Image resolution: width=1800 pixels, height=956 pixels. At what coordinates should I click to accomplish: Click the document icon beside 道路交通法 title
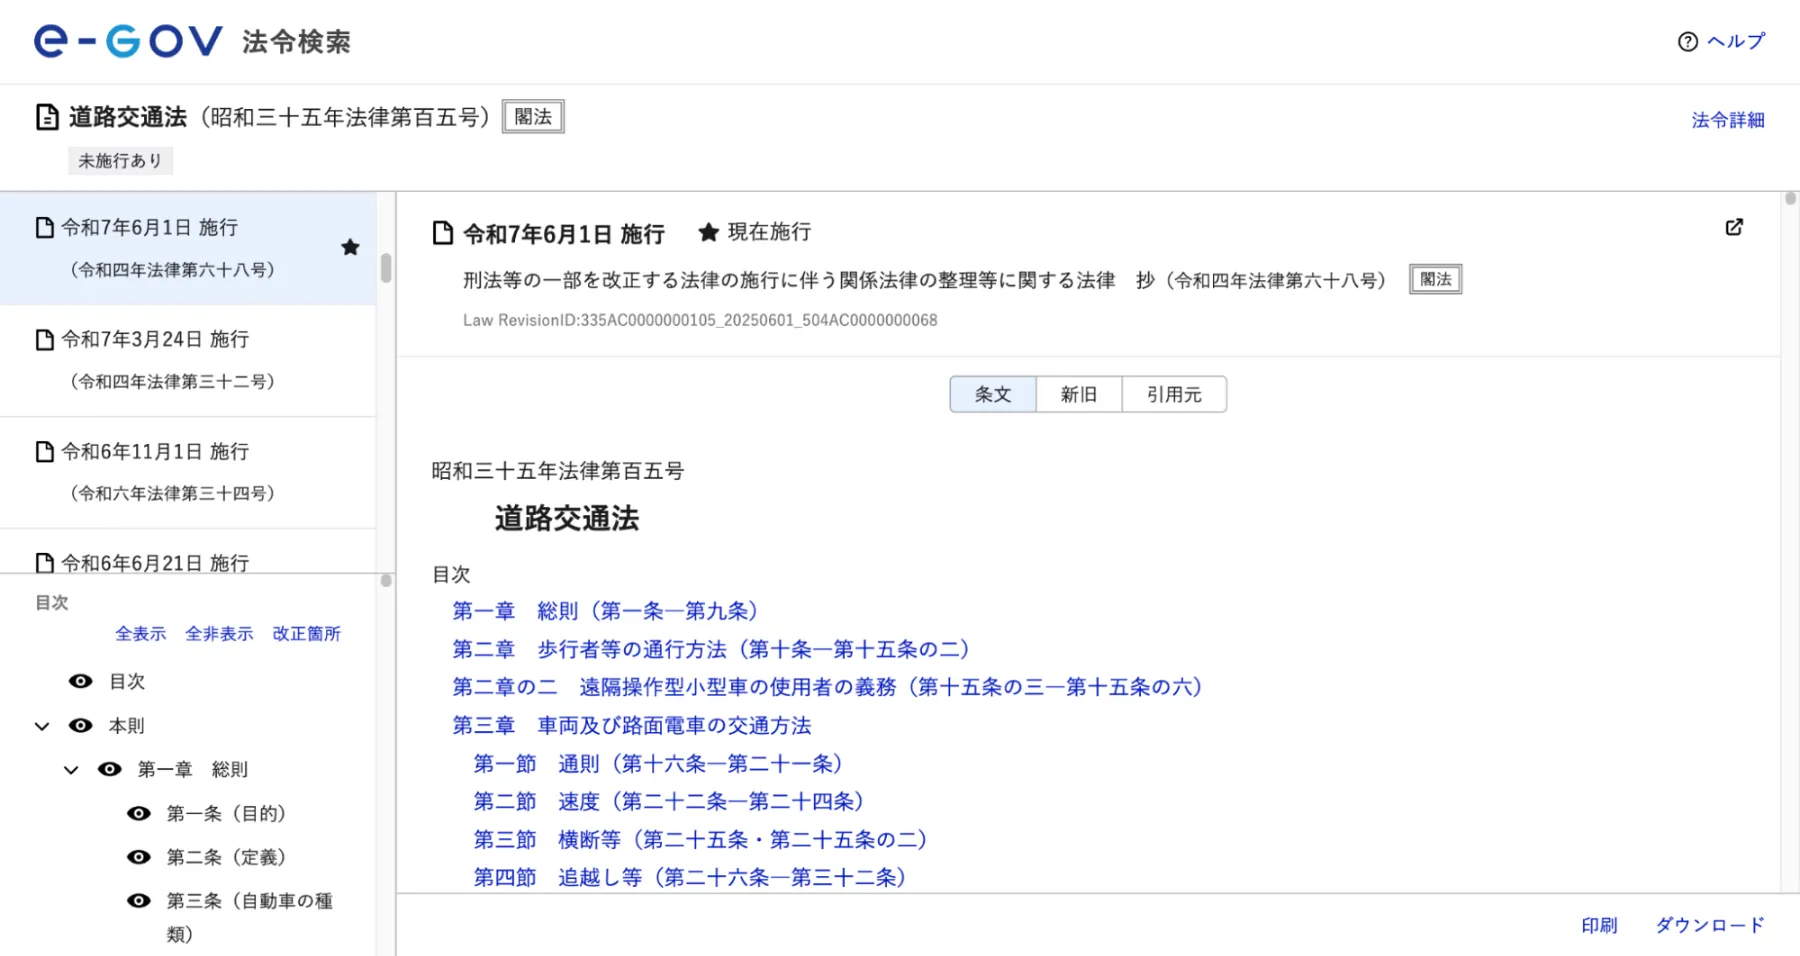click(46, 116)
